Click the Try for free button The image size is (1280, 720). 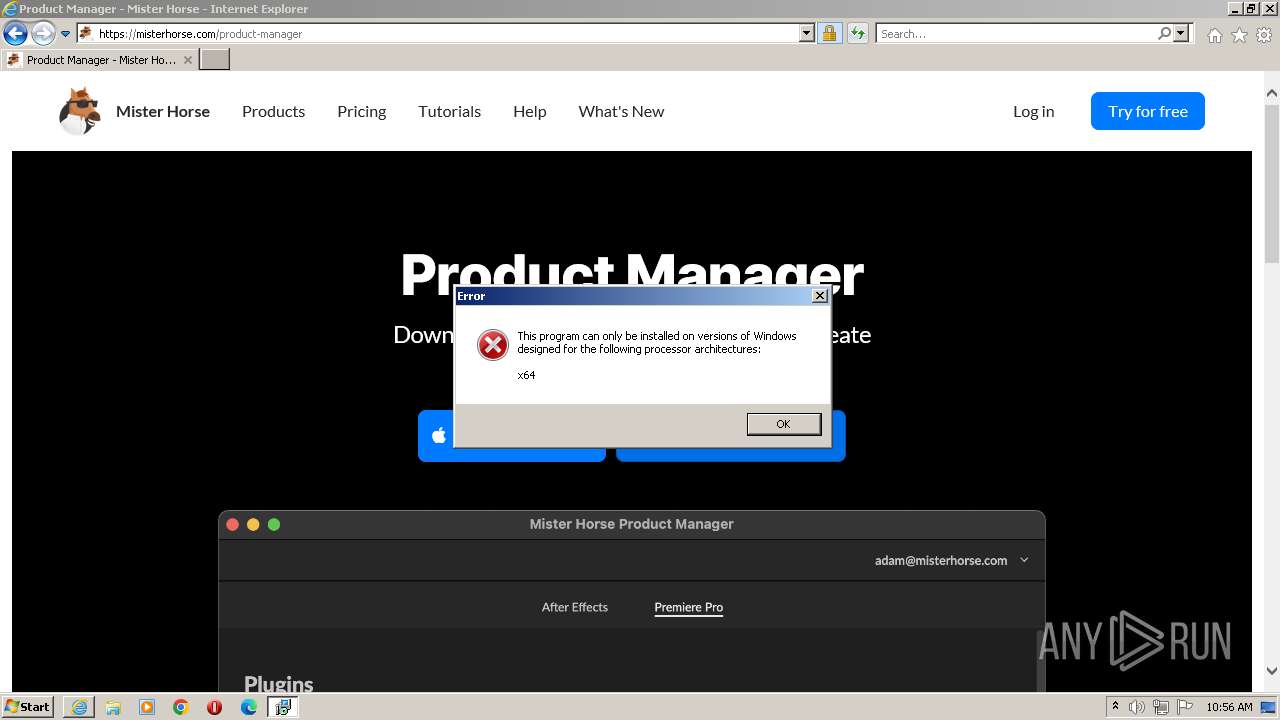point(1147,111)
